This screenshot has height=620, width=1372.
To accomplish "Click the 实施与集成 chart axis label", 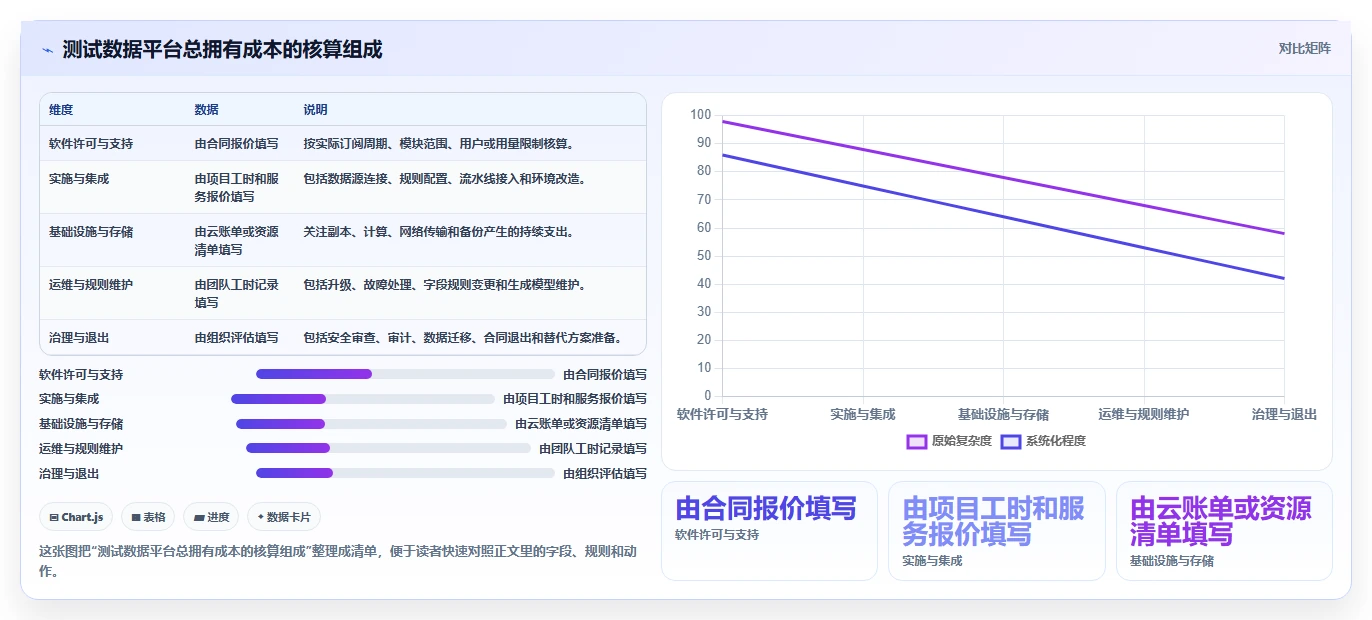I will click(x=863, y=414).
